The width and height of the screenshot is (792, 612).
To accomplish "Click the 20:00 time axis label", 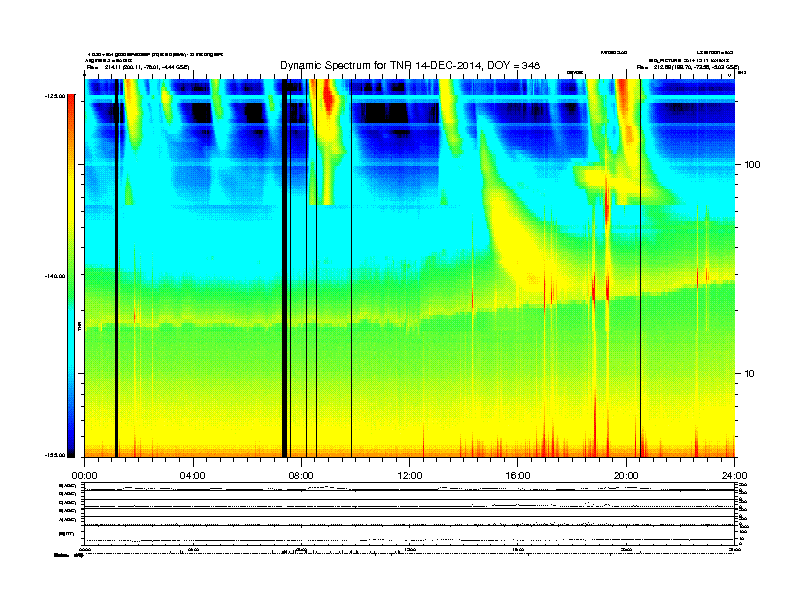I will pyautogui.click(x=626, y=476).
